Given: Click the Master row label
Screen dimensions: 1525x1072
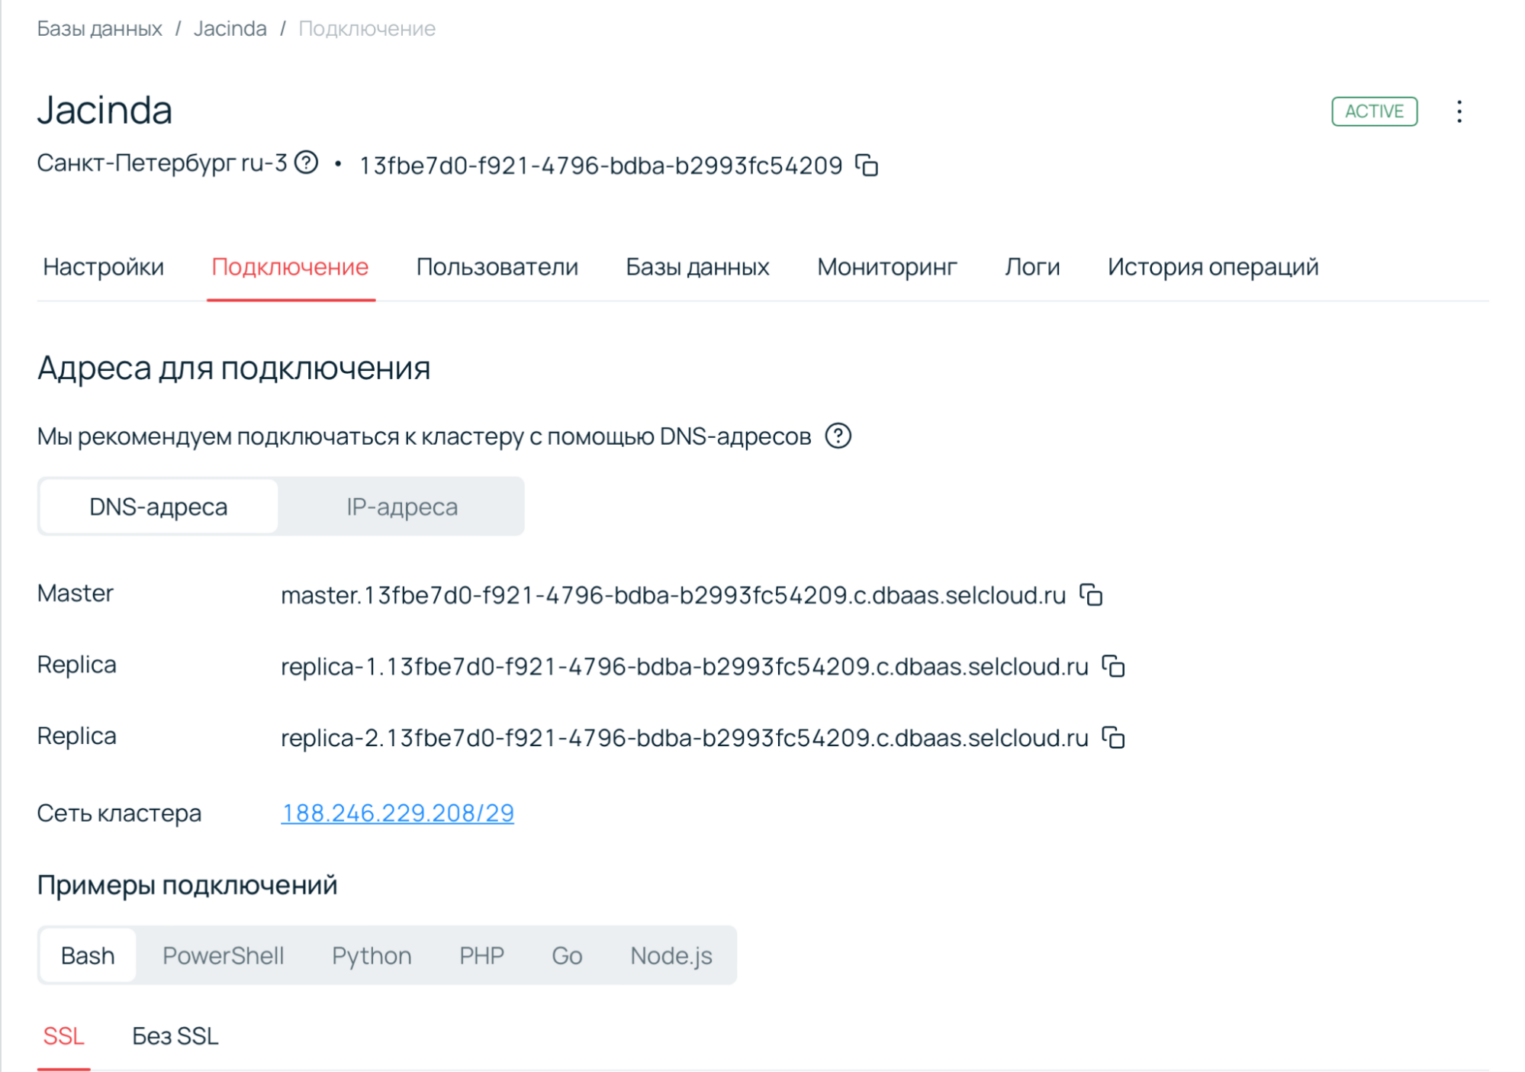Looking at the screenshot, I should (75, 593).
